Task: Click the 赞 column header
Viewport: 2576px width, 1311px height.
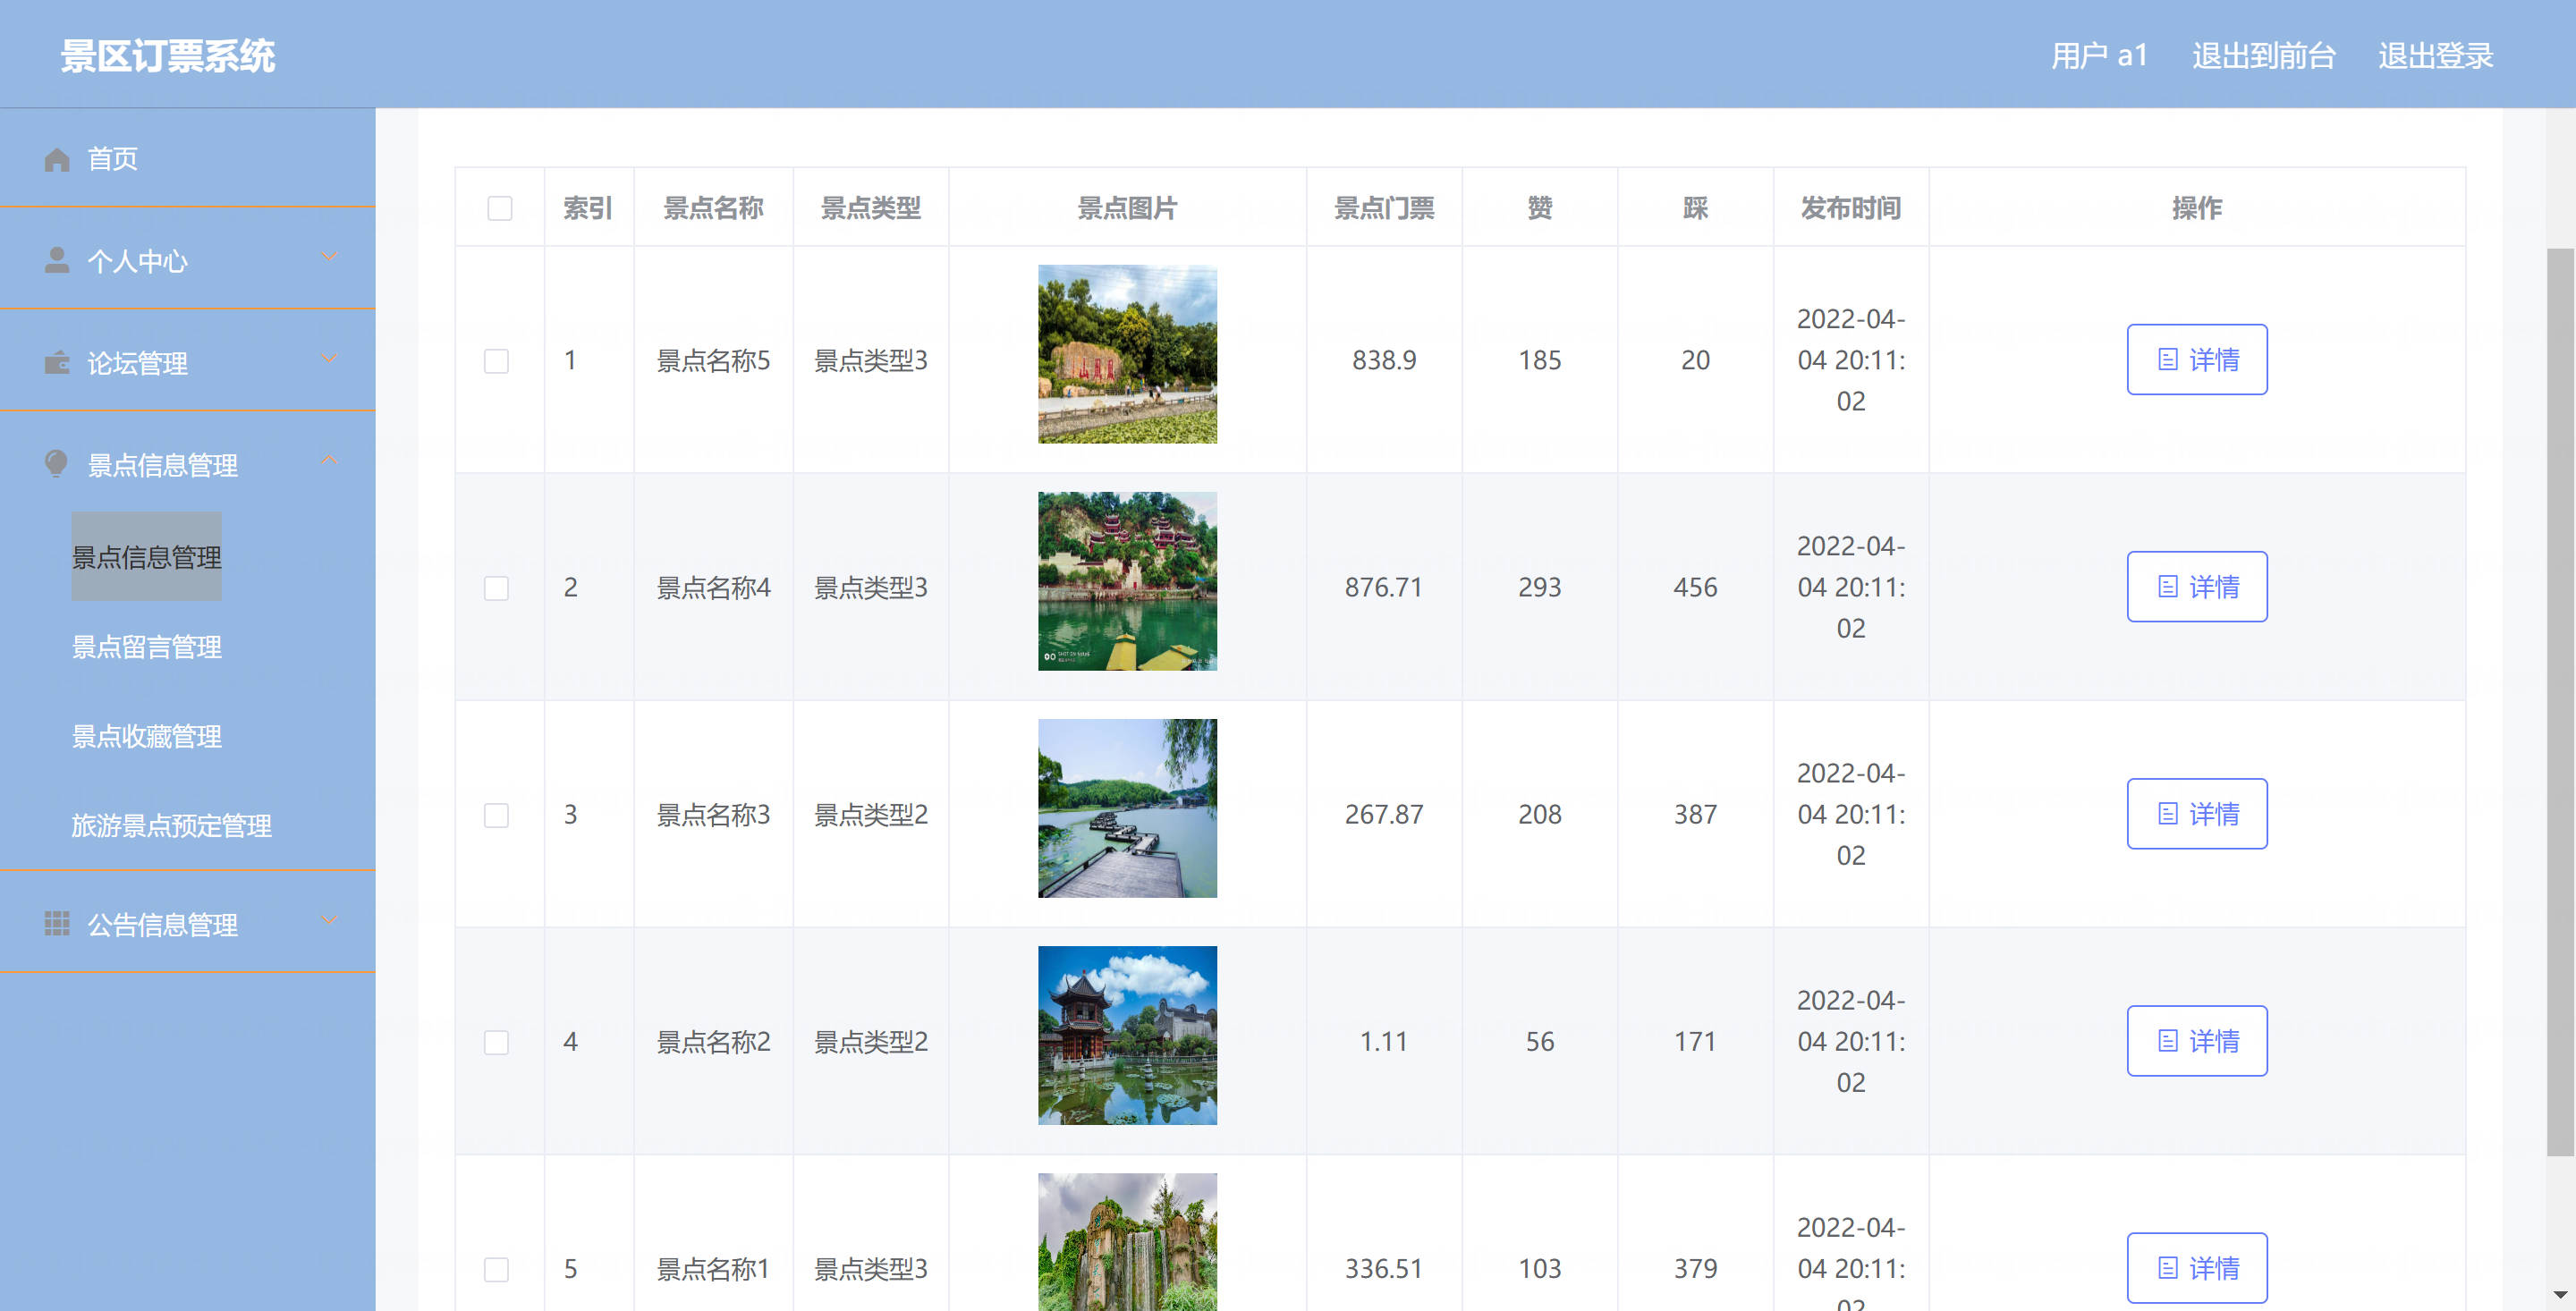Action: tap(1540, 208)
